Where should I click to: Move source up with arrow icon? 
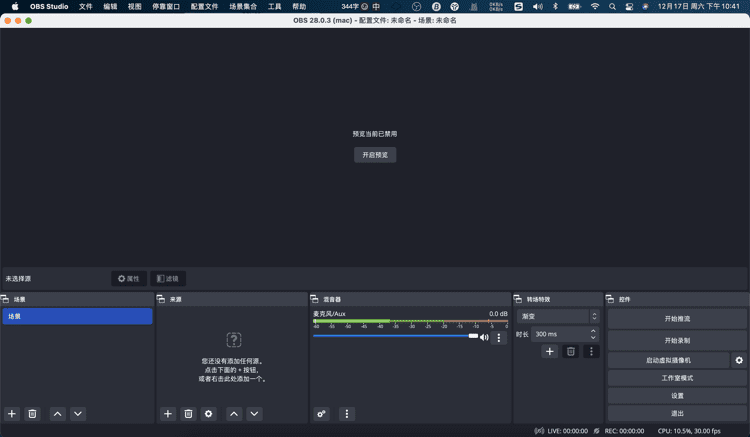[234, 414]
